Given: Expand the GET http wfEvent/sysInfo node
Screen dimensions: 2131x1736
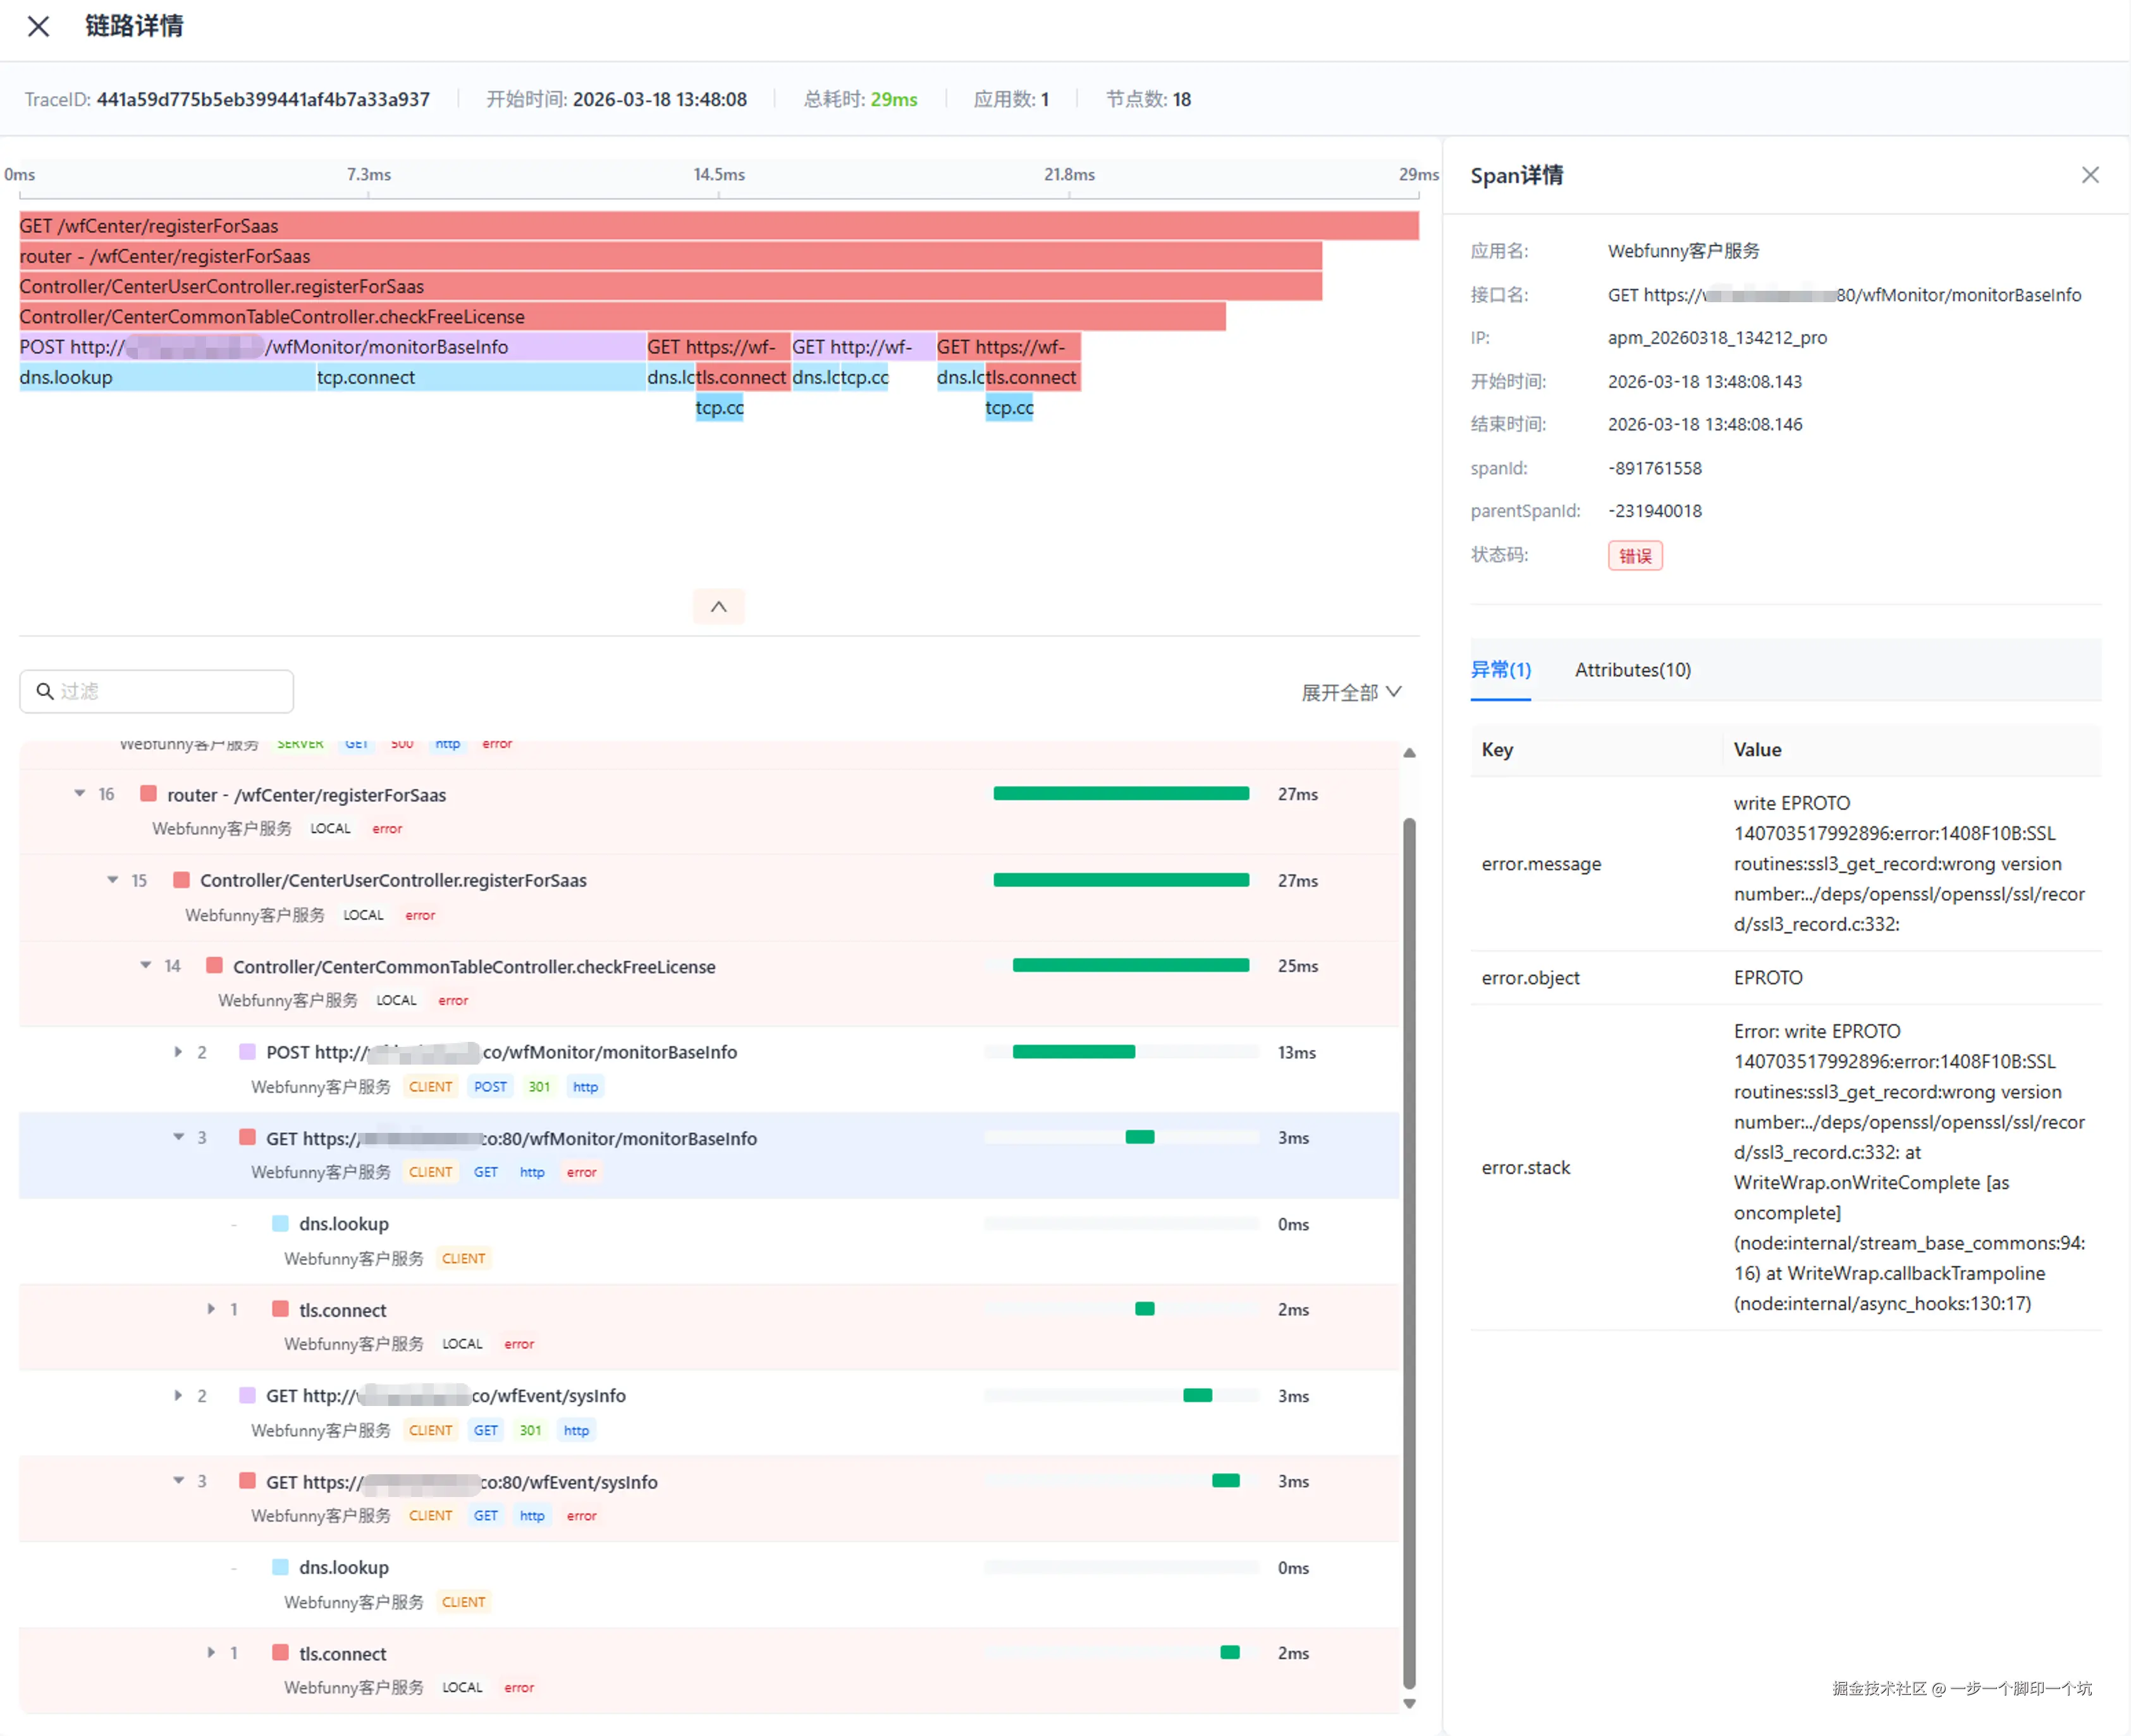Looking at the screenshot, I should pyautogui.click(x=178, y=1395).
